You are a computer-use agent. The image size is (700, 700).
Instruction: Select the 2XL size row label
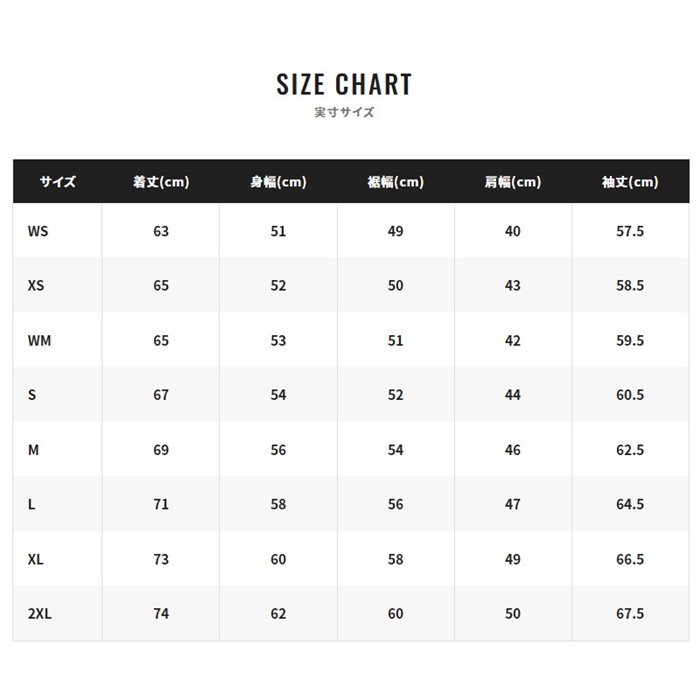click(40, 614)
